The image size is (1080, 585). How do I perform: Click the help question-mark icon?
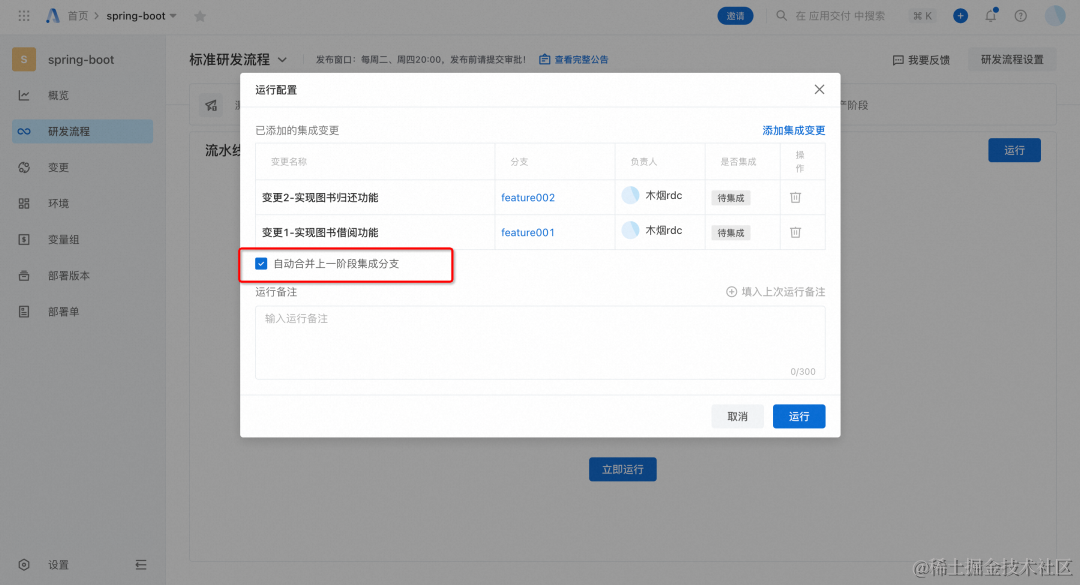point(1019,15)
